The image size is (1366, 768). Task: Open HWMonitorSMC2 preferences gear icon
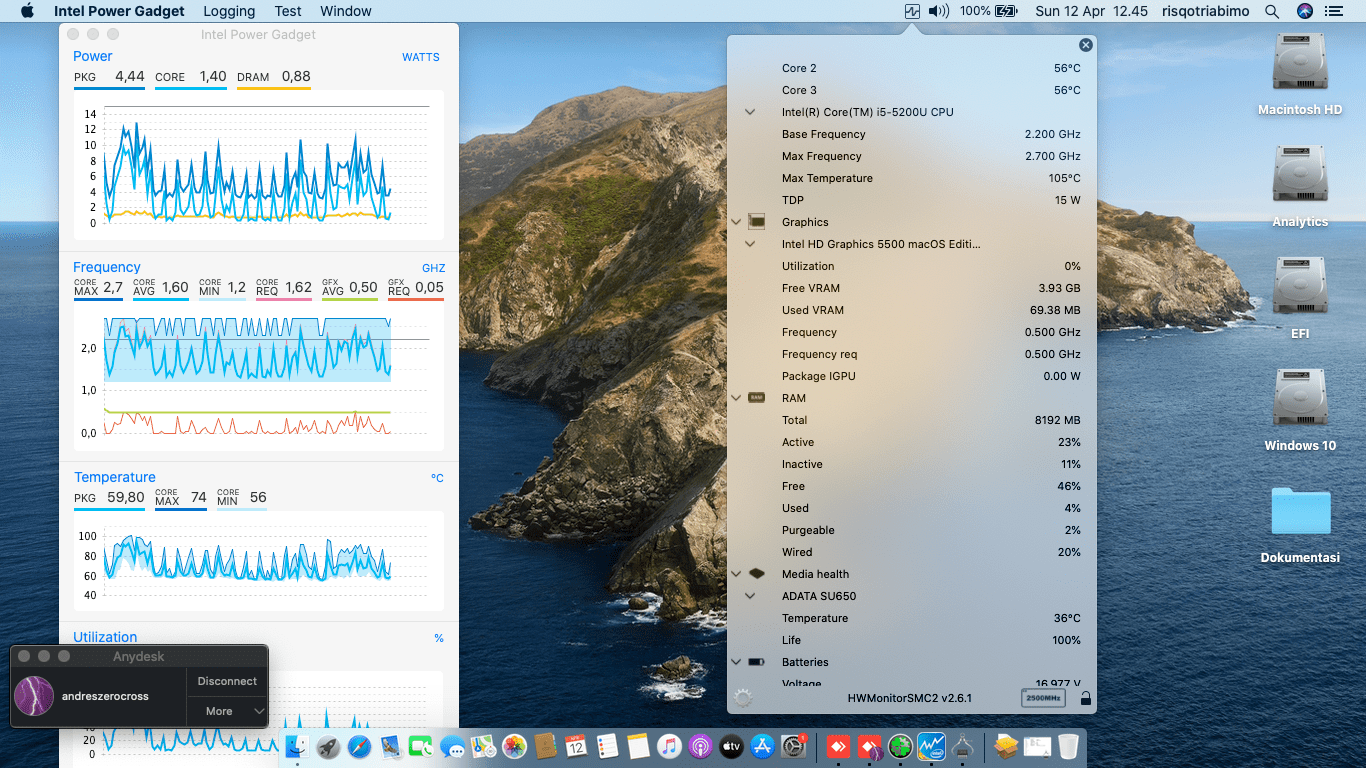point(743,698)
